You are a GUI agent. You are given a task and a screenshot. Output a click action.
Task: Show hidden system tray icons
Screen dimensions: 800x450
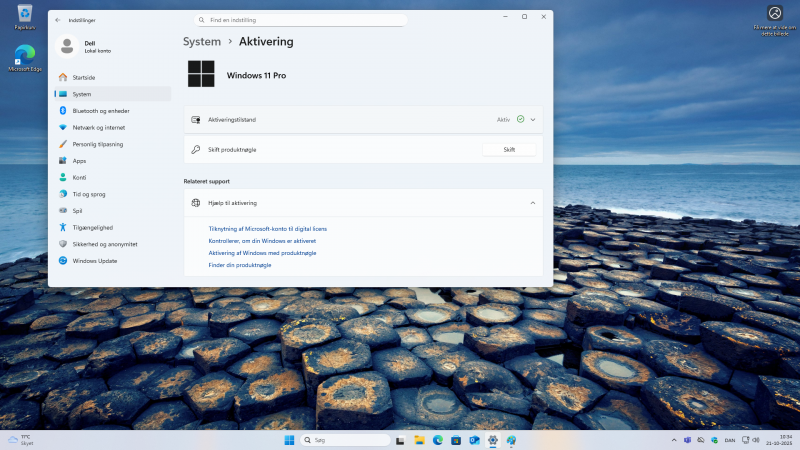point(673,440)
